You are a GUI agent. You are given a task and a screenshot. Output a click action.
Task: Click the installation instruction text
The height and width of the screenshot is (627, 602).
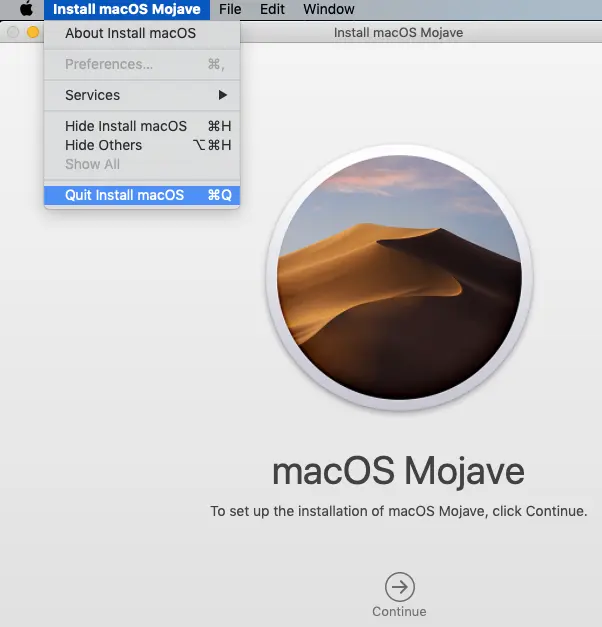click(399, 511)
